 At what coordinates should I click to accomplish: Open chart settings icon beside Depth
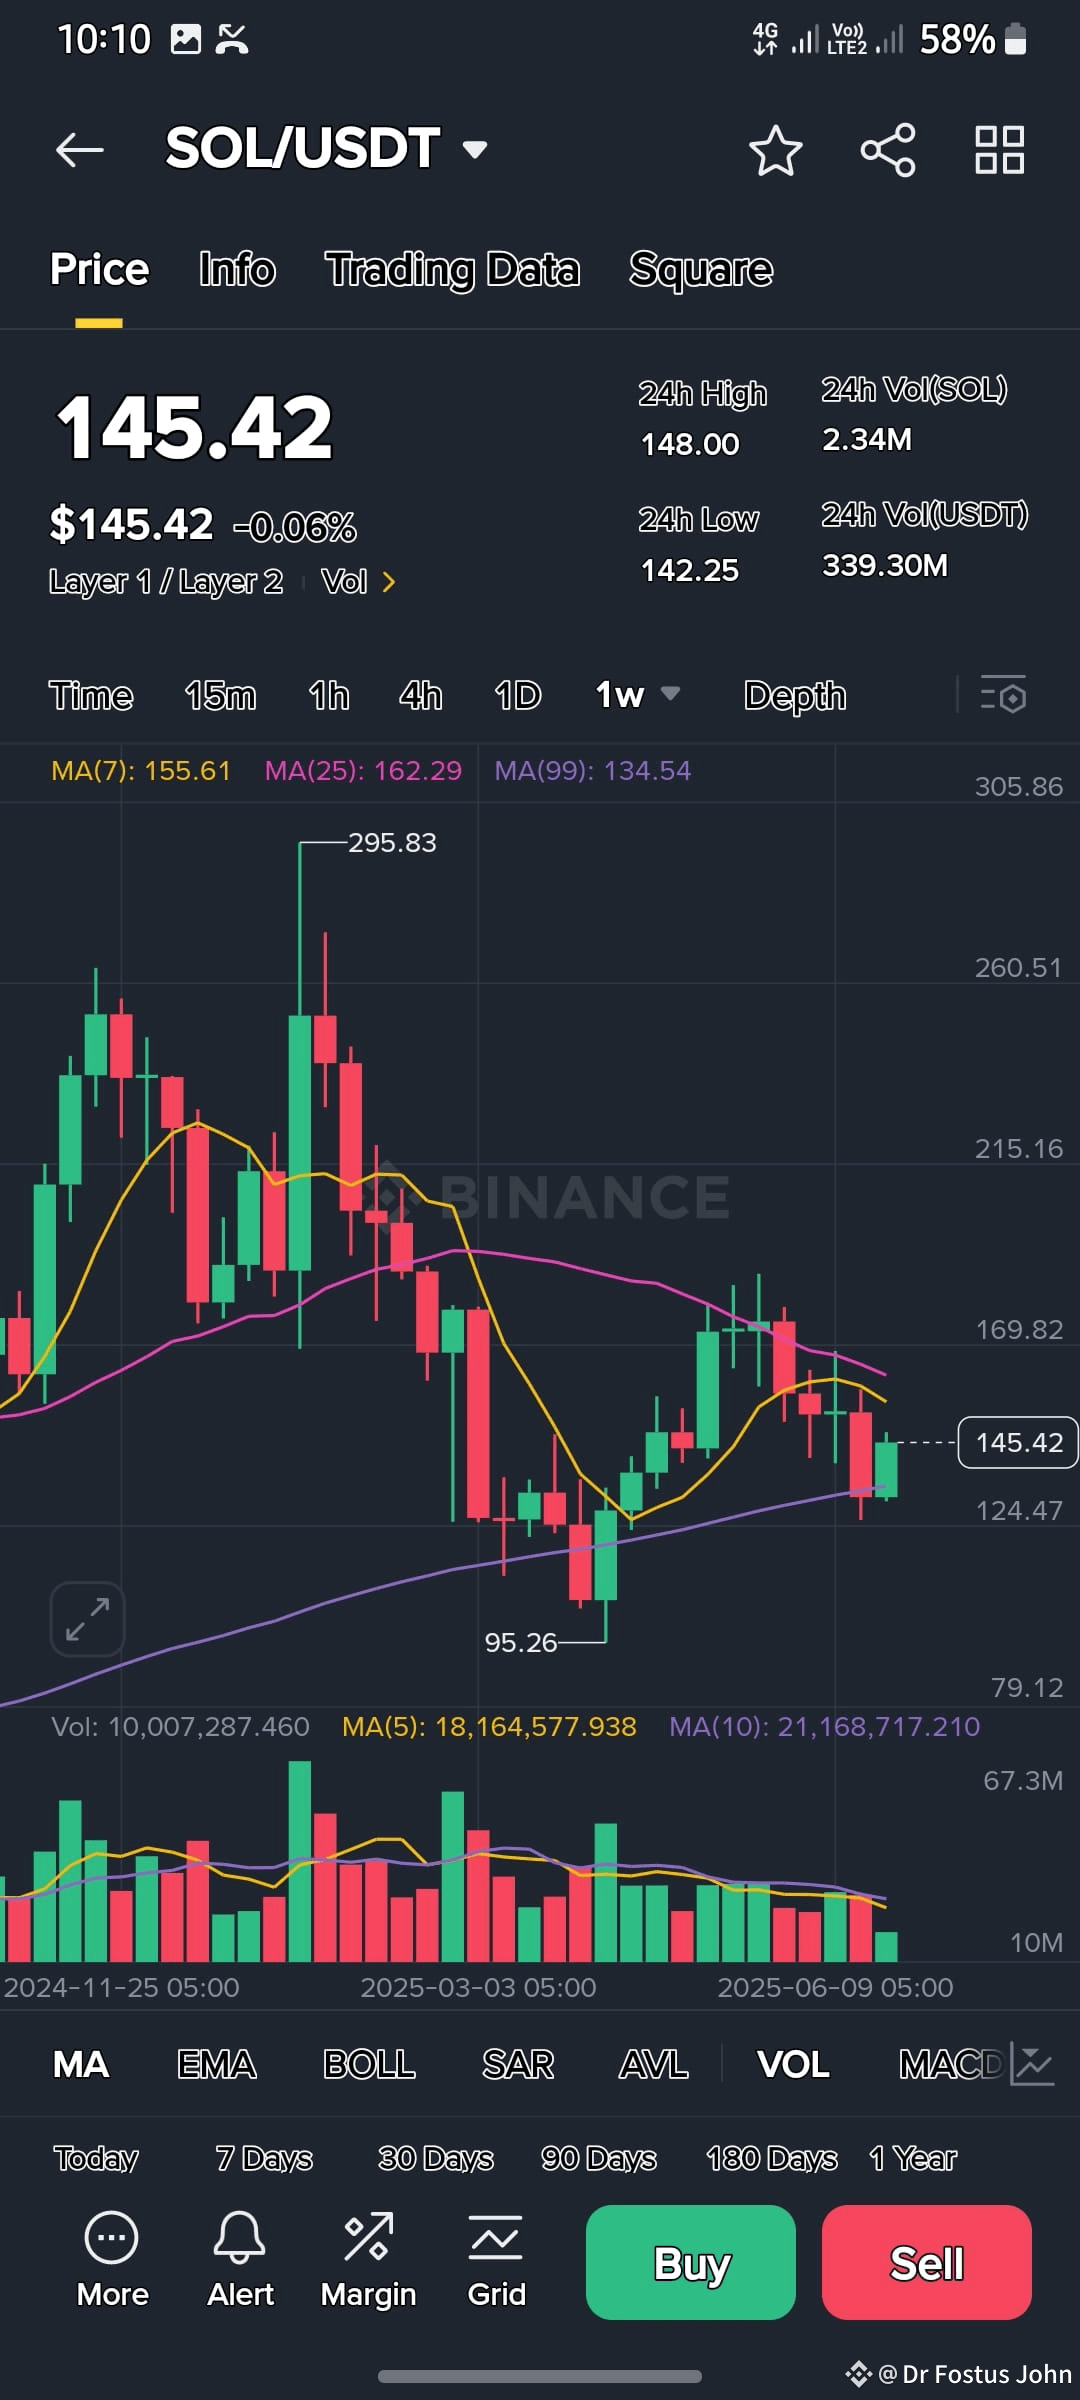[x=1004, y=695]
